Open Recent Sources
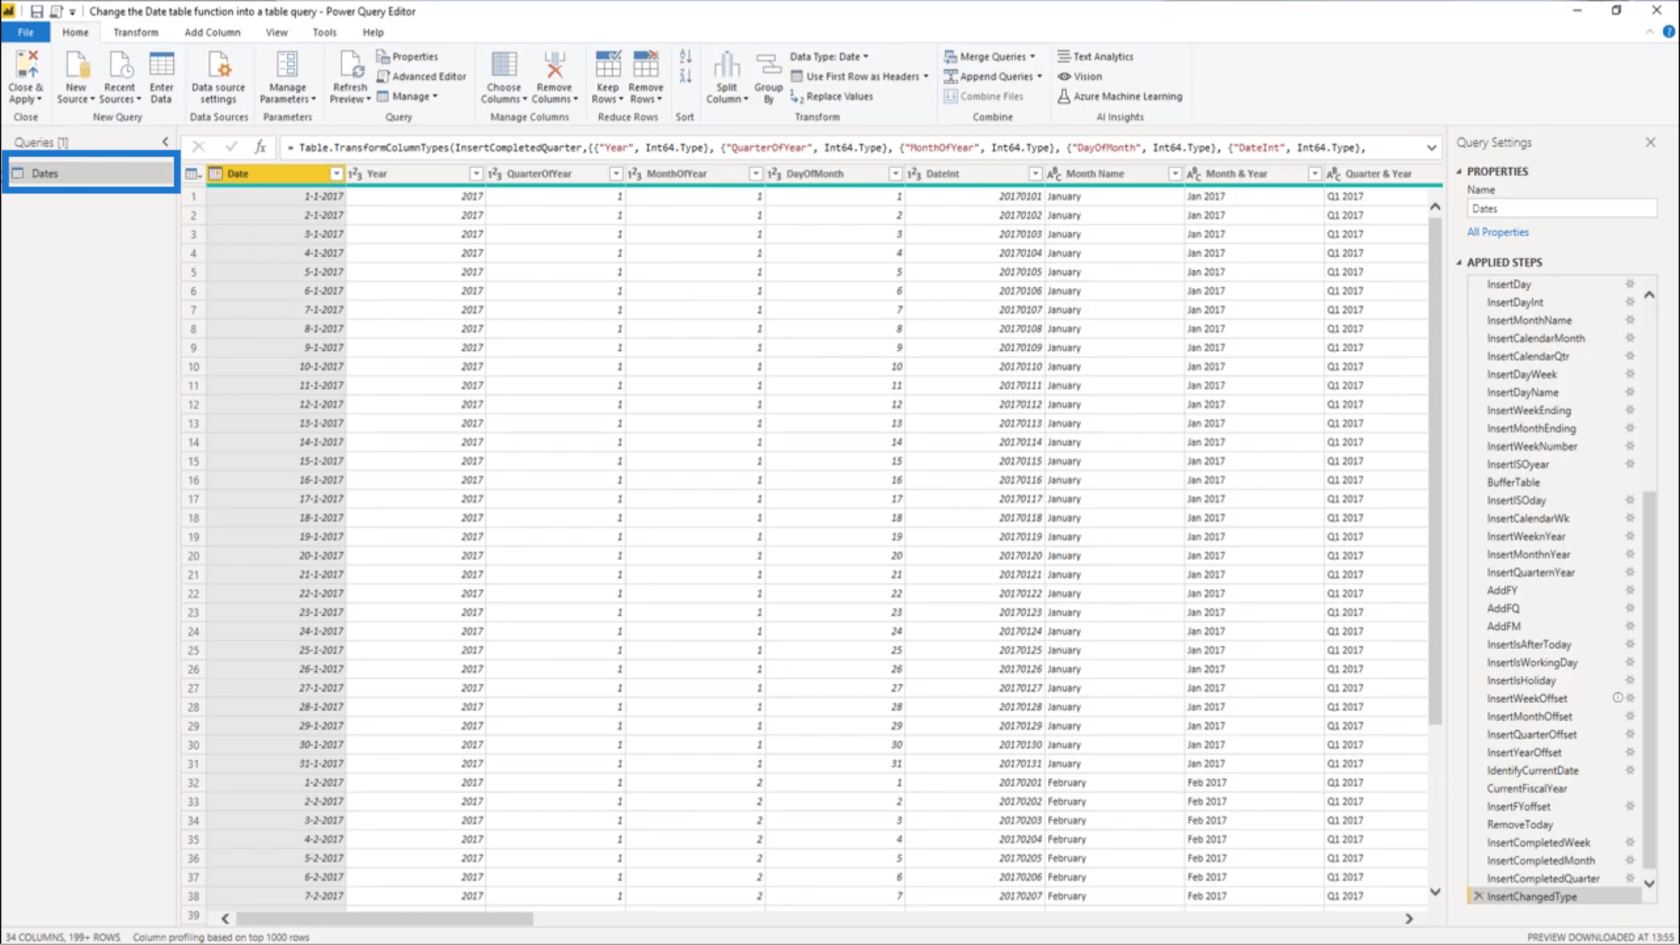This screenshot has height=945, width=1680. pos(119,77)
